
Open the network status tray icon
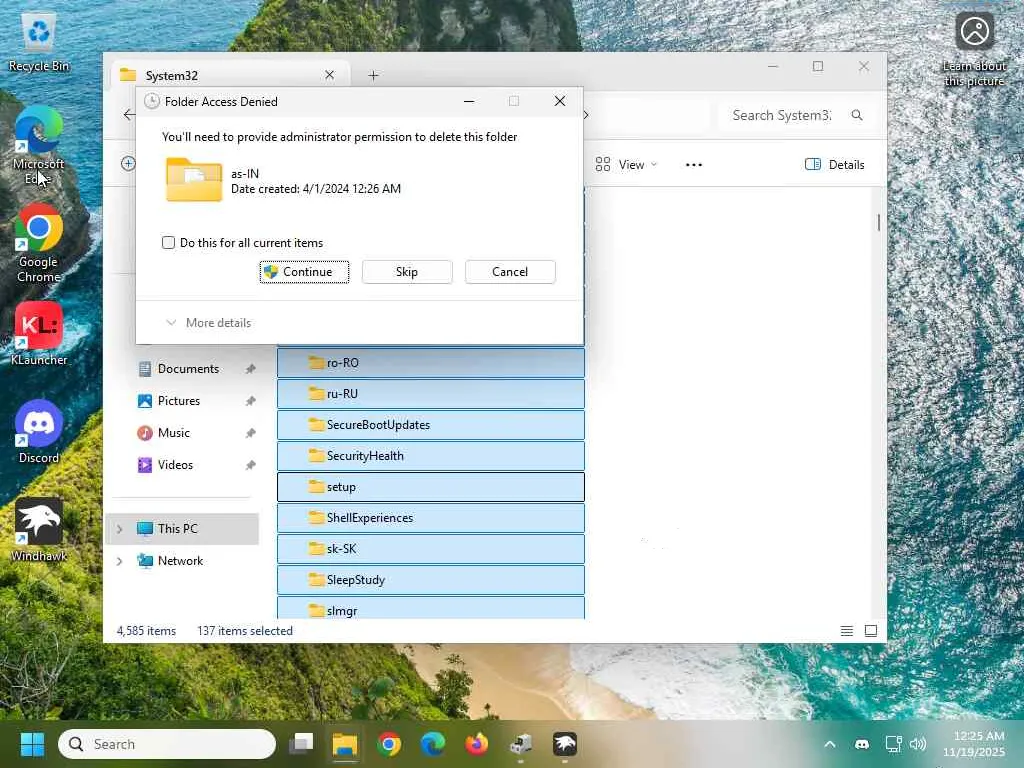(x=893, y=744)
